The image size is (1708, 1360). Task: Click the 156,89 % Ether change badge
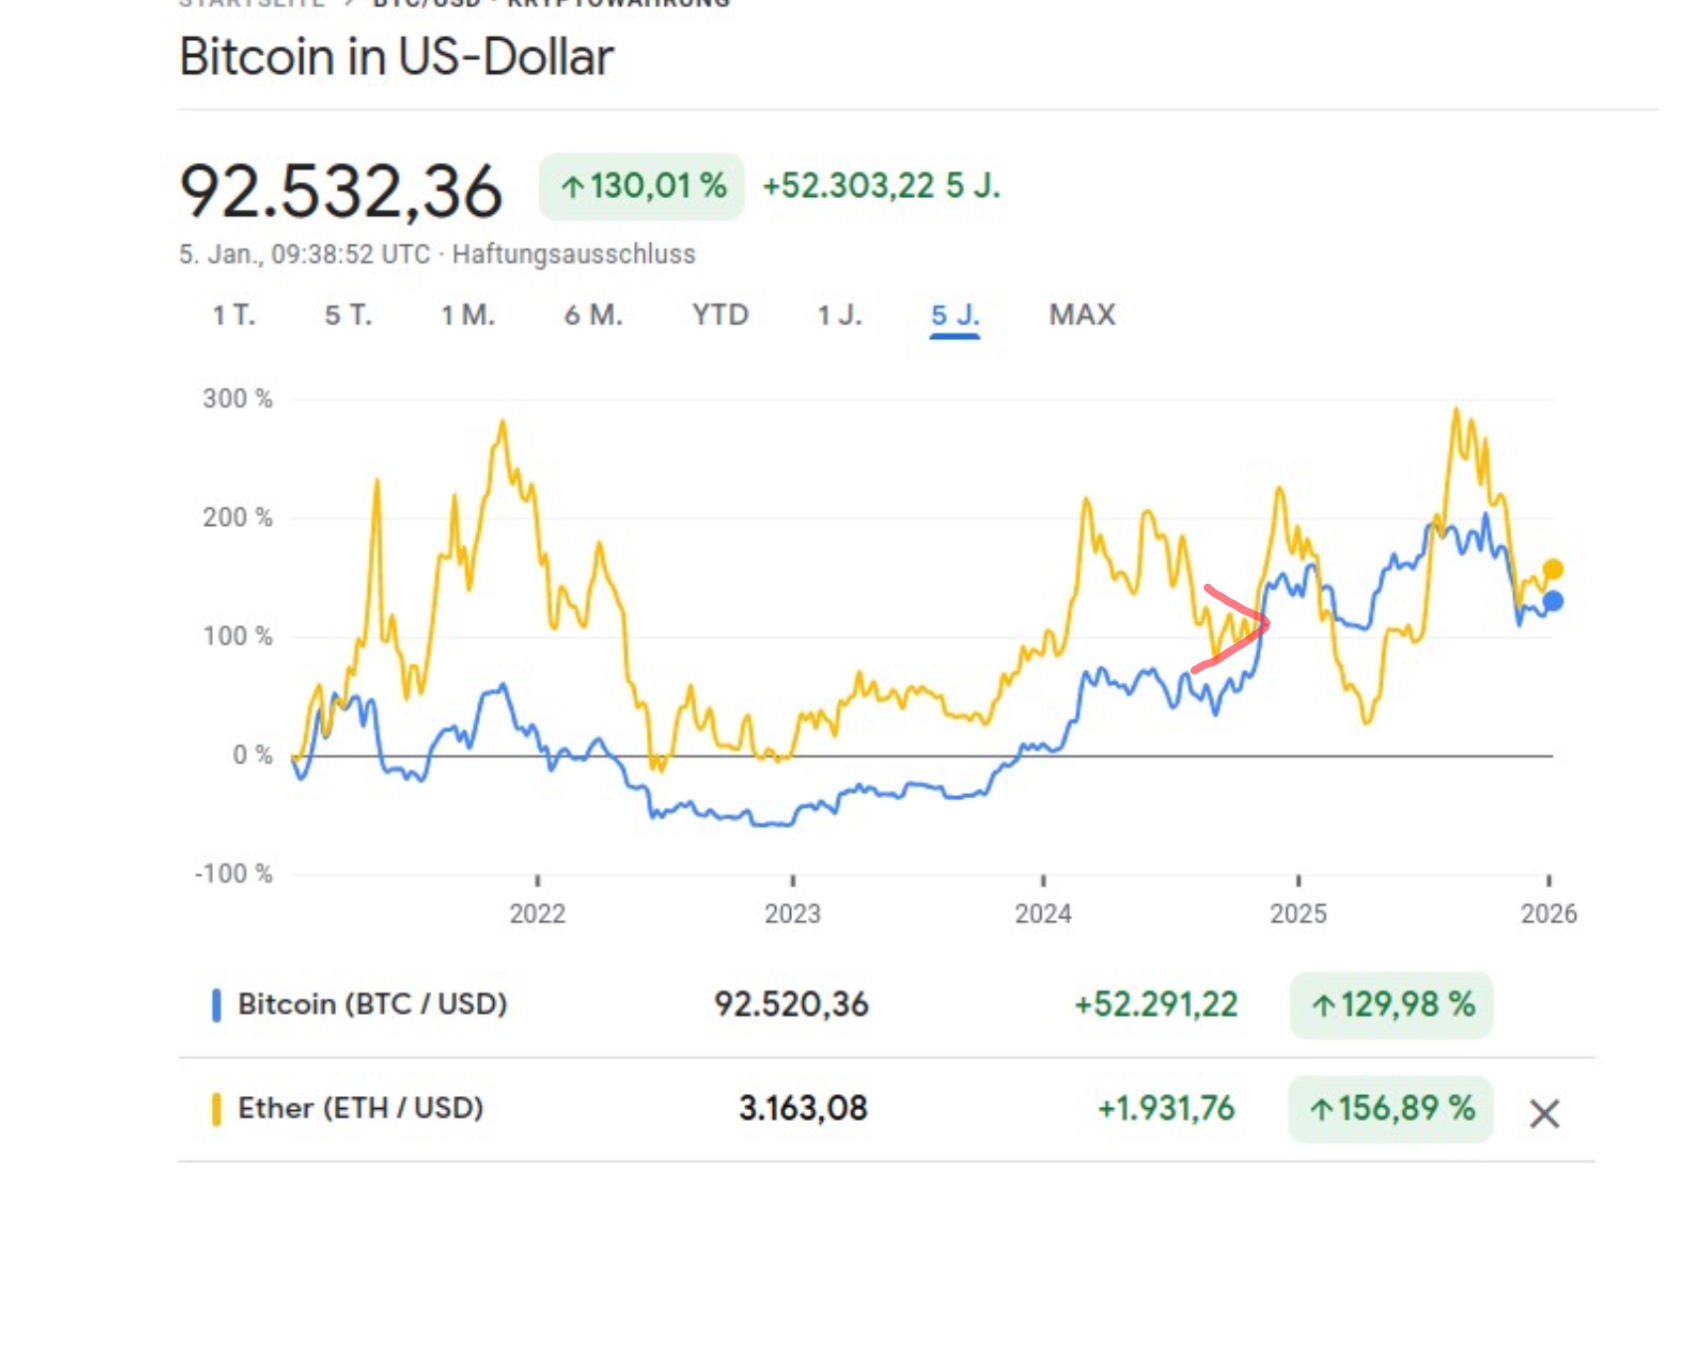[x=1391, y=1109]
